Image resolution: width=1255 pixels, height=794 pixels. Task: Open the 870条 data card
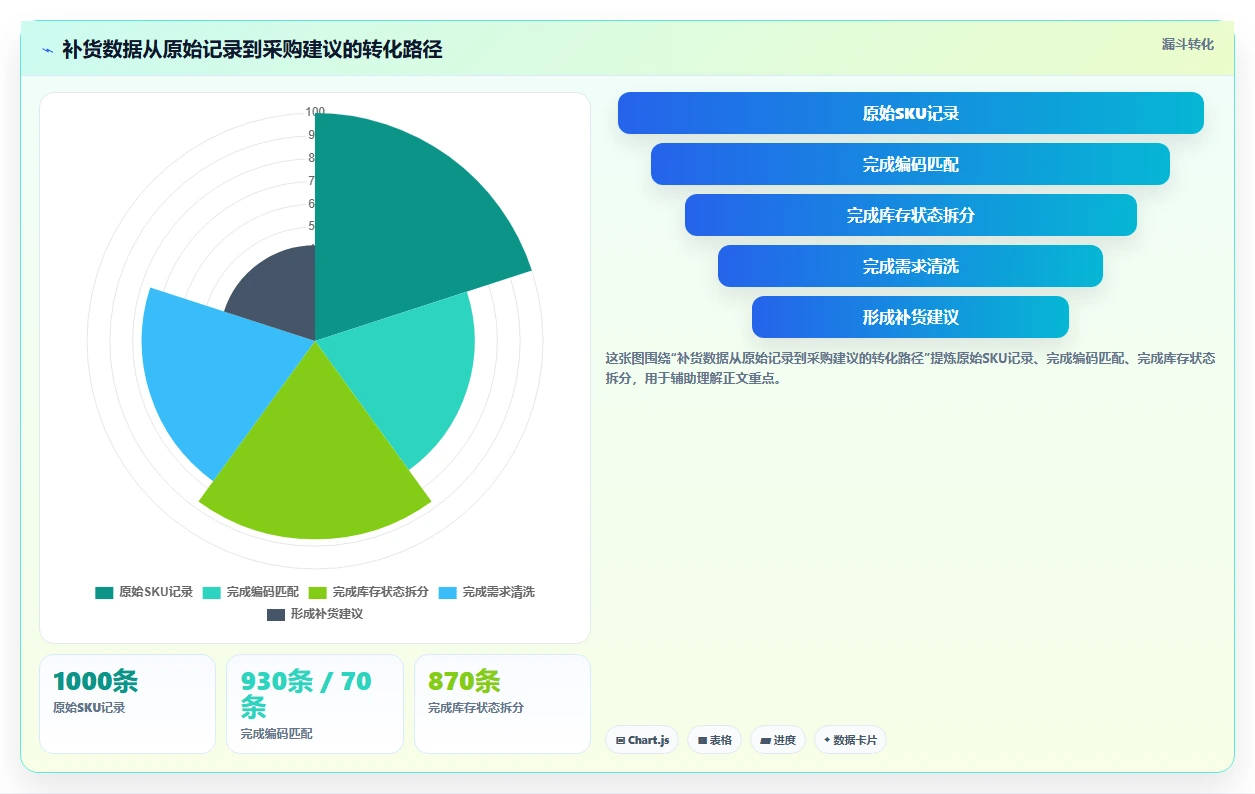point(502,704)
